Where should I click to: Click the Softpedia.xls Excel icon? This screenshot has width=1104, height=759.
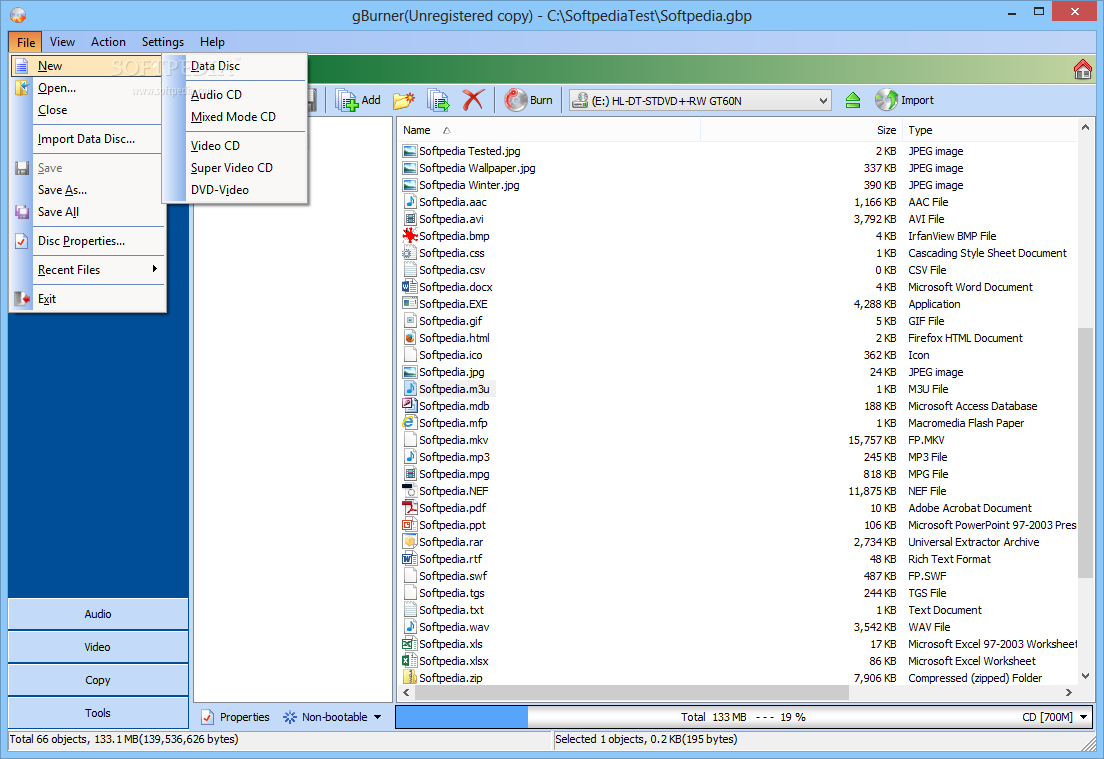(x=410, y=644)
